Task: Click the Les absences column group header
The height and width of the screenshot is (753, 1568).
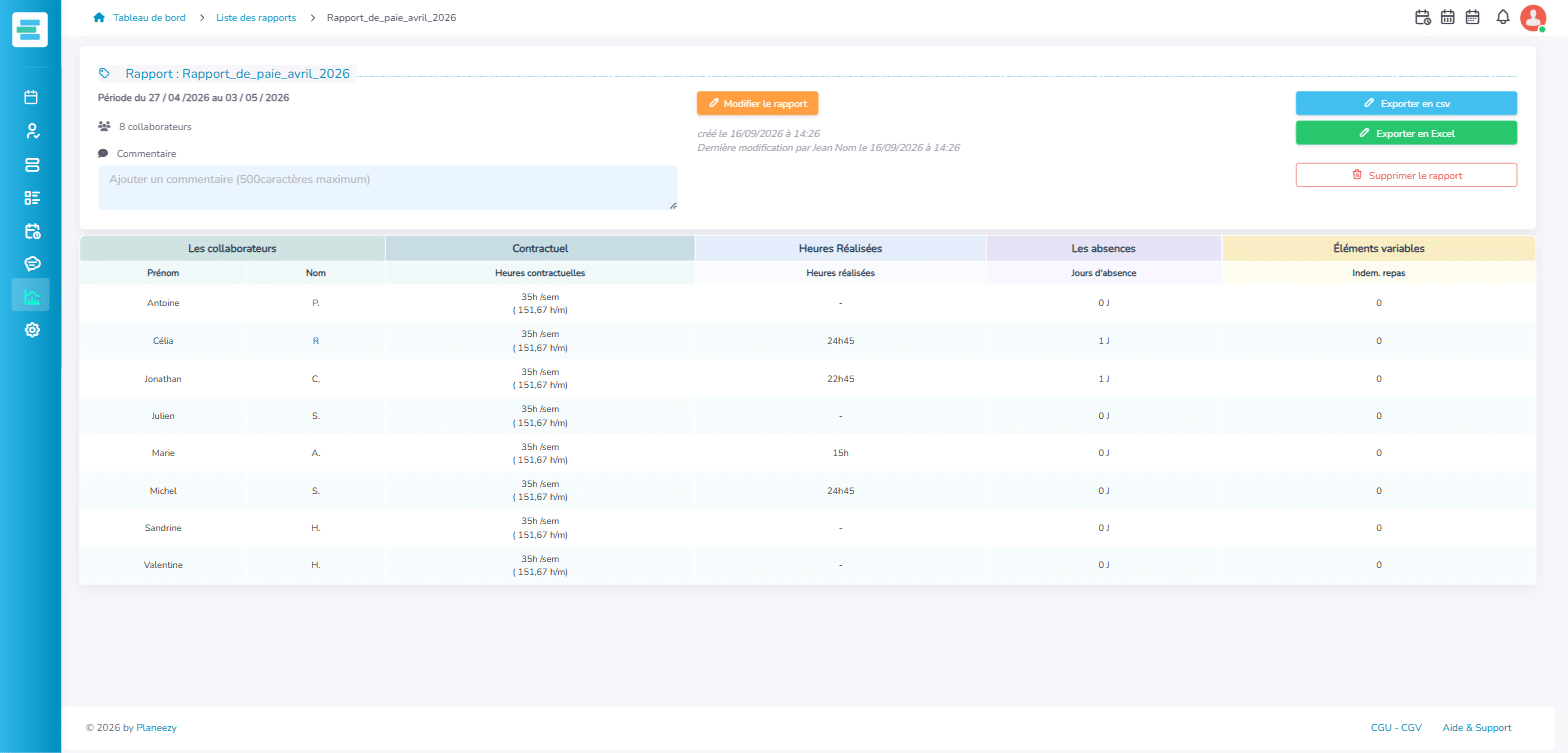Action: point(1104,248)
